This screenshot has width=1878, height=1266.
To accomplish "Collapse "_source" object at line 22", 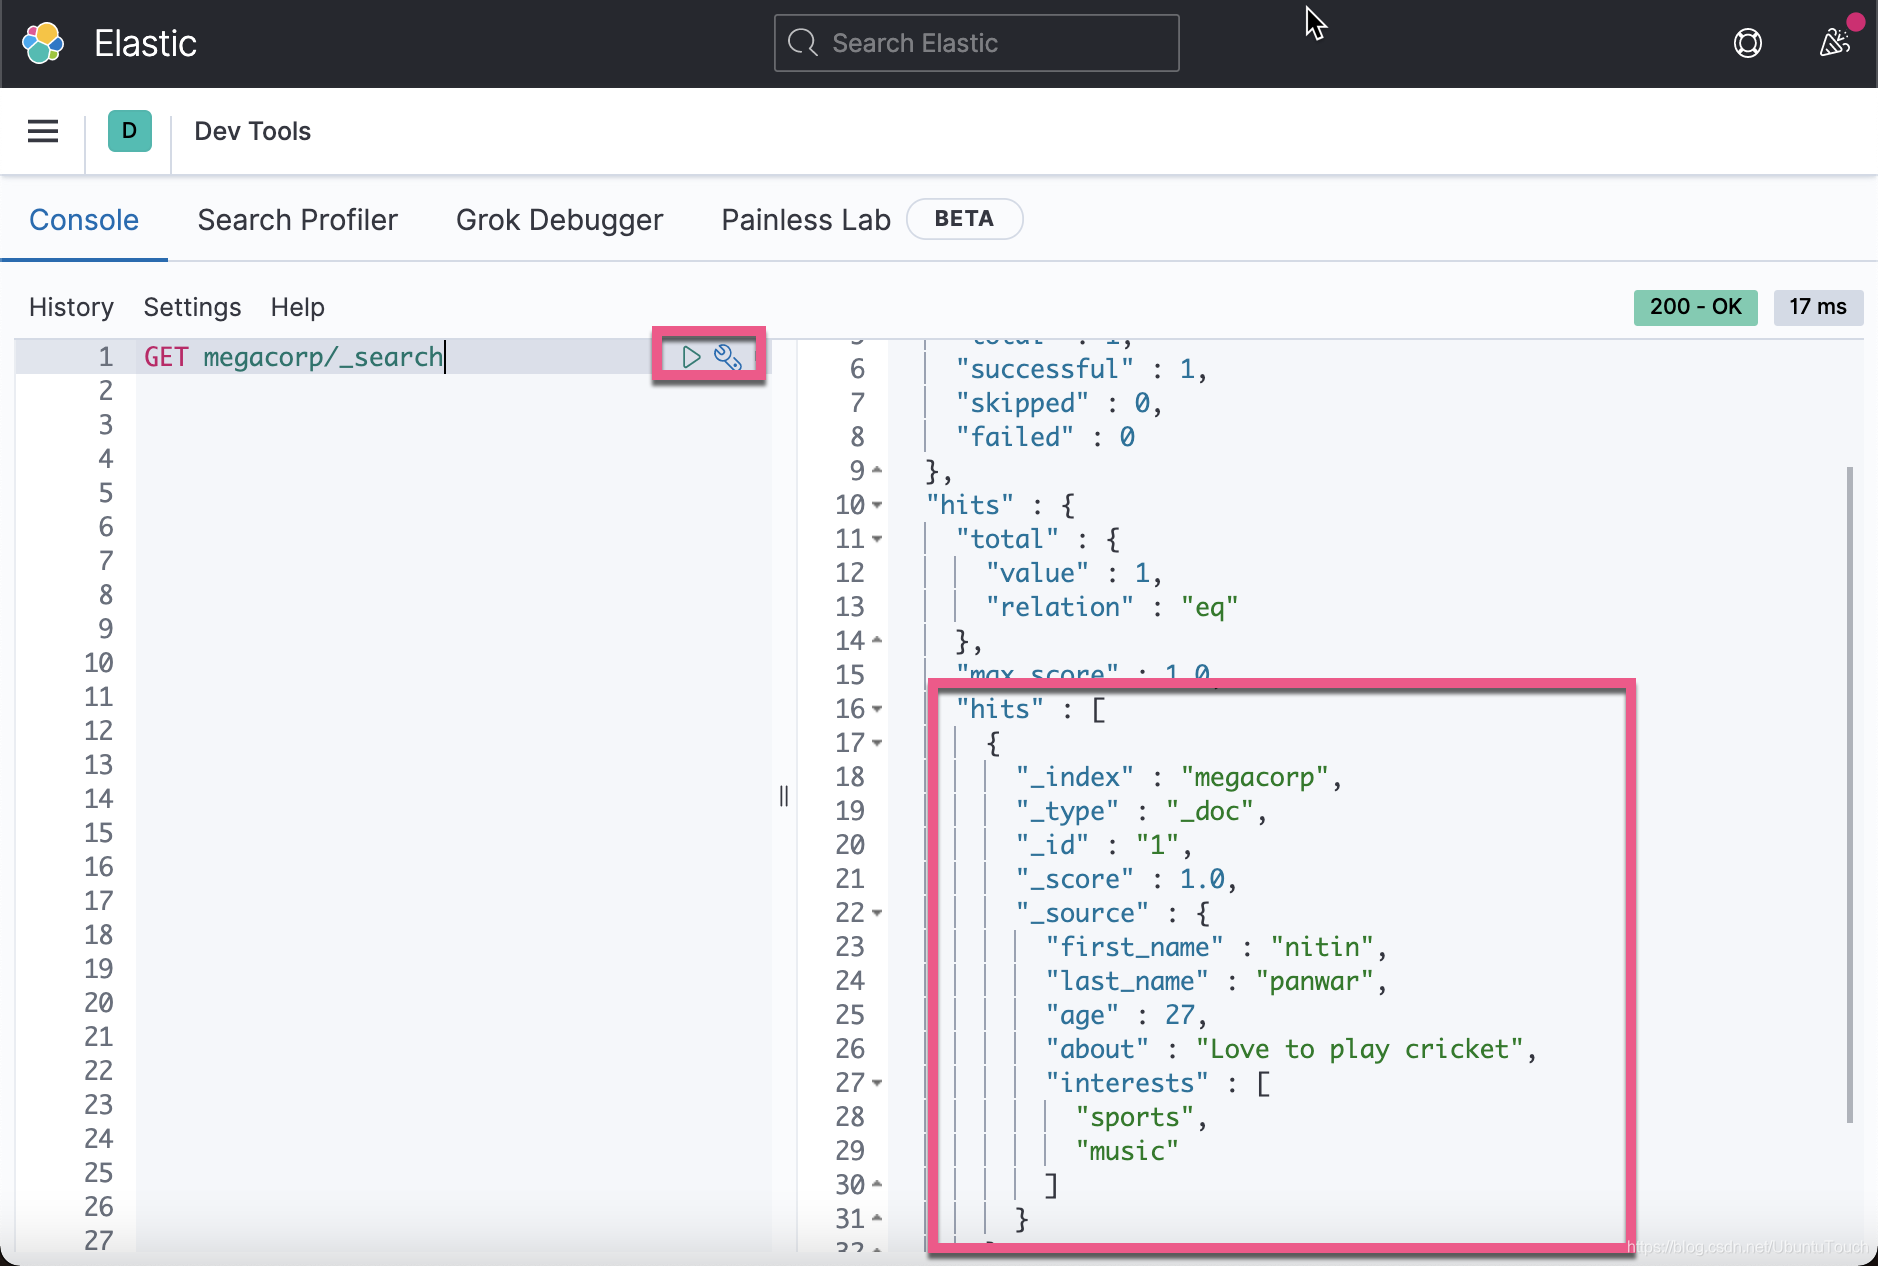I will (x=877, y=913).
